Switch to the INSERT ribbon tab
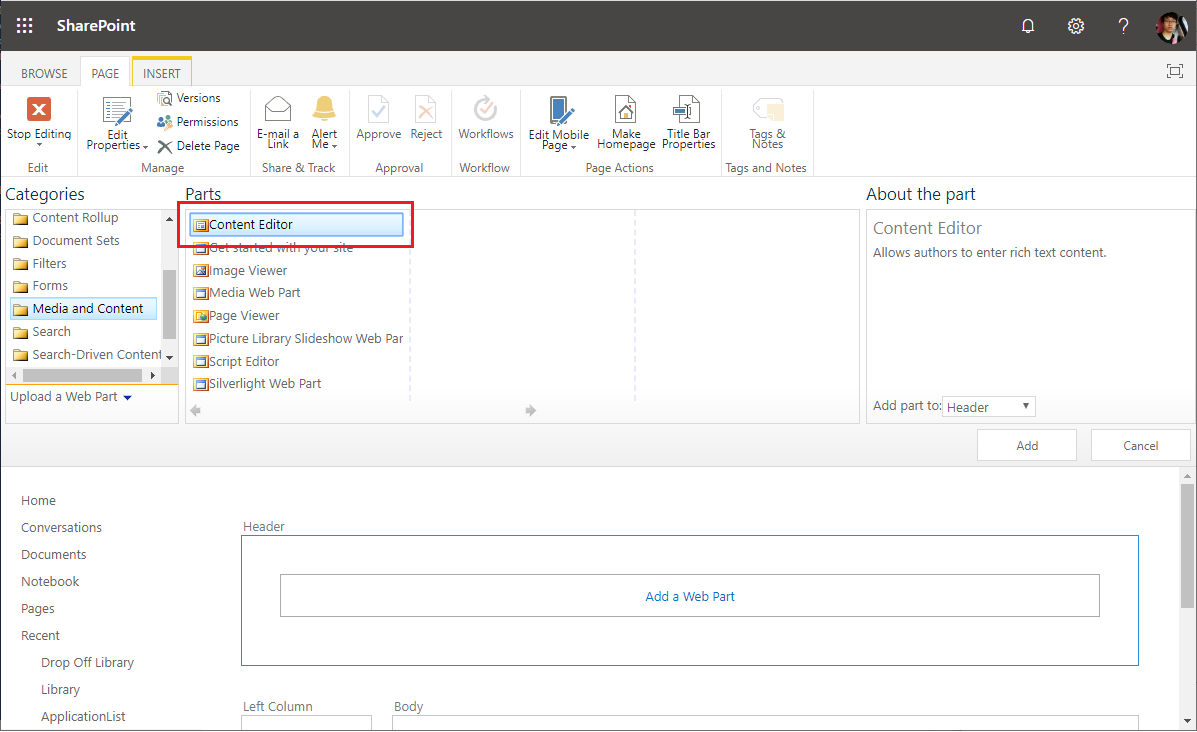1197x732 pixels. click(162, 73)
